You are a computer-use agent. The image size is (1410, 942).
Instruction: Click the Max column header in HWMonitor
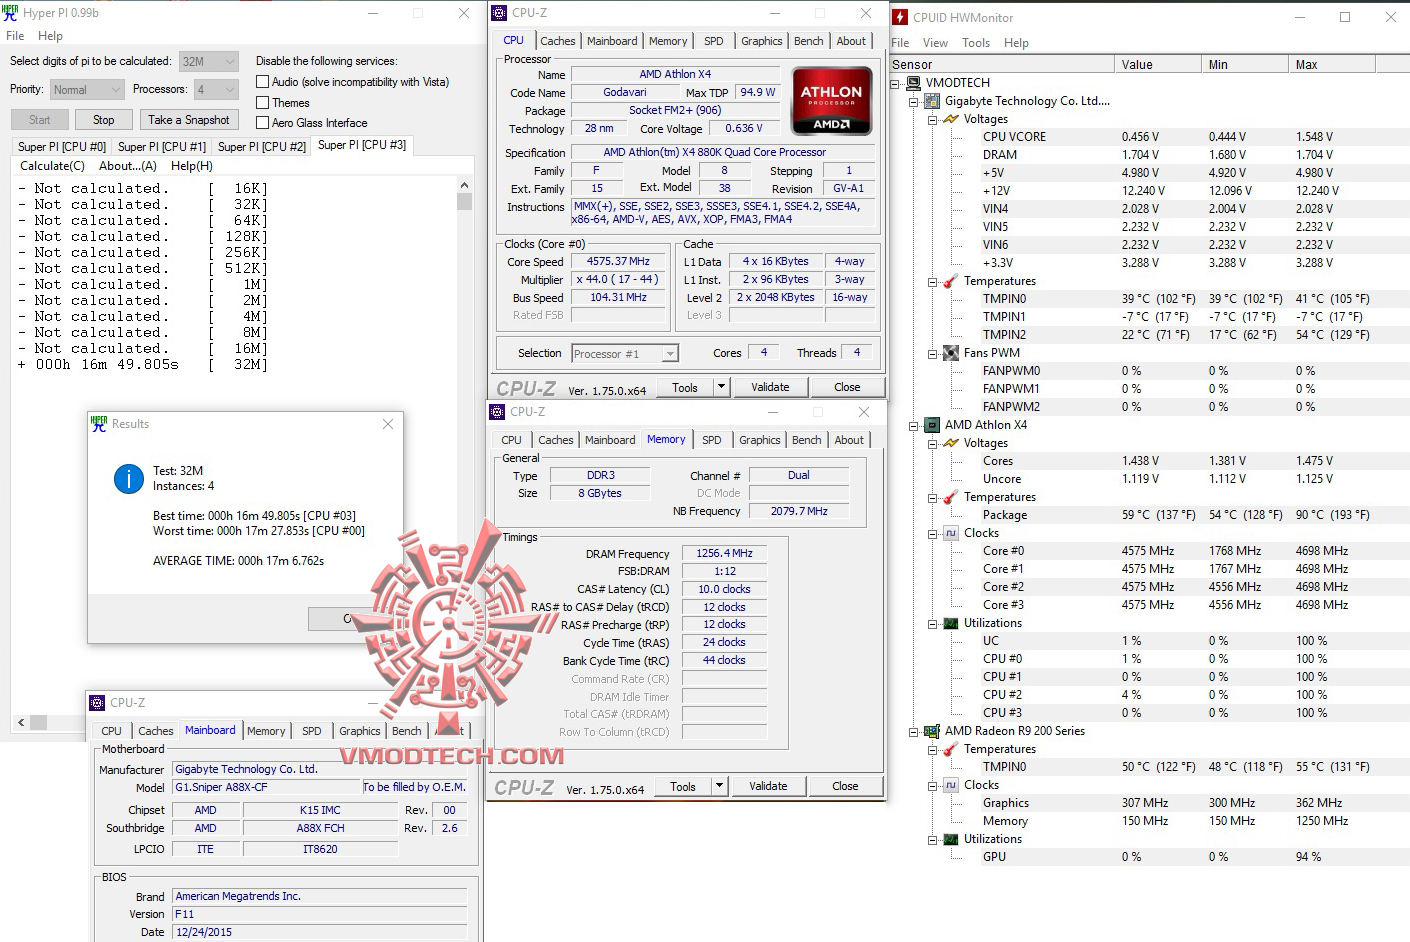1332,65
